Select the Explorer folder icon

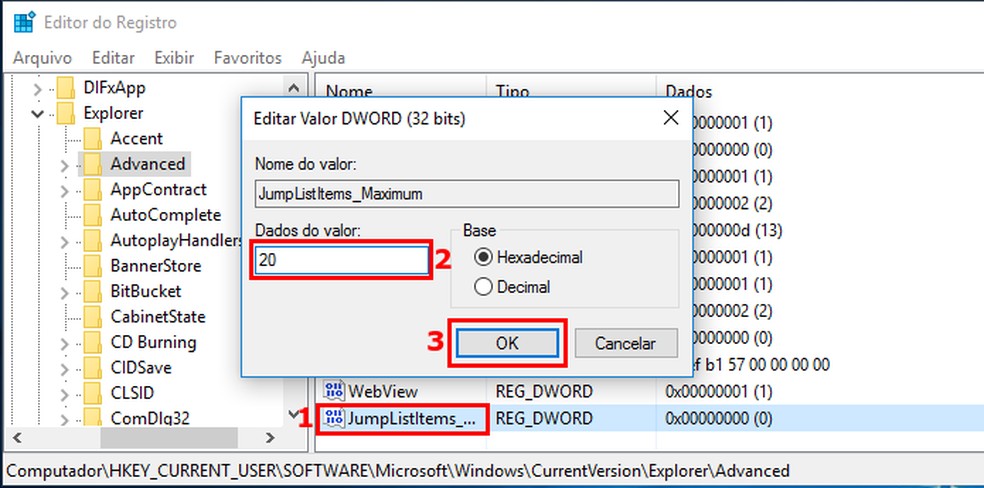[65, 114]
